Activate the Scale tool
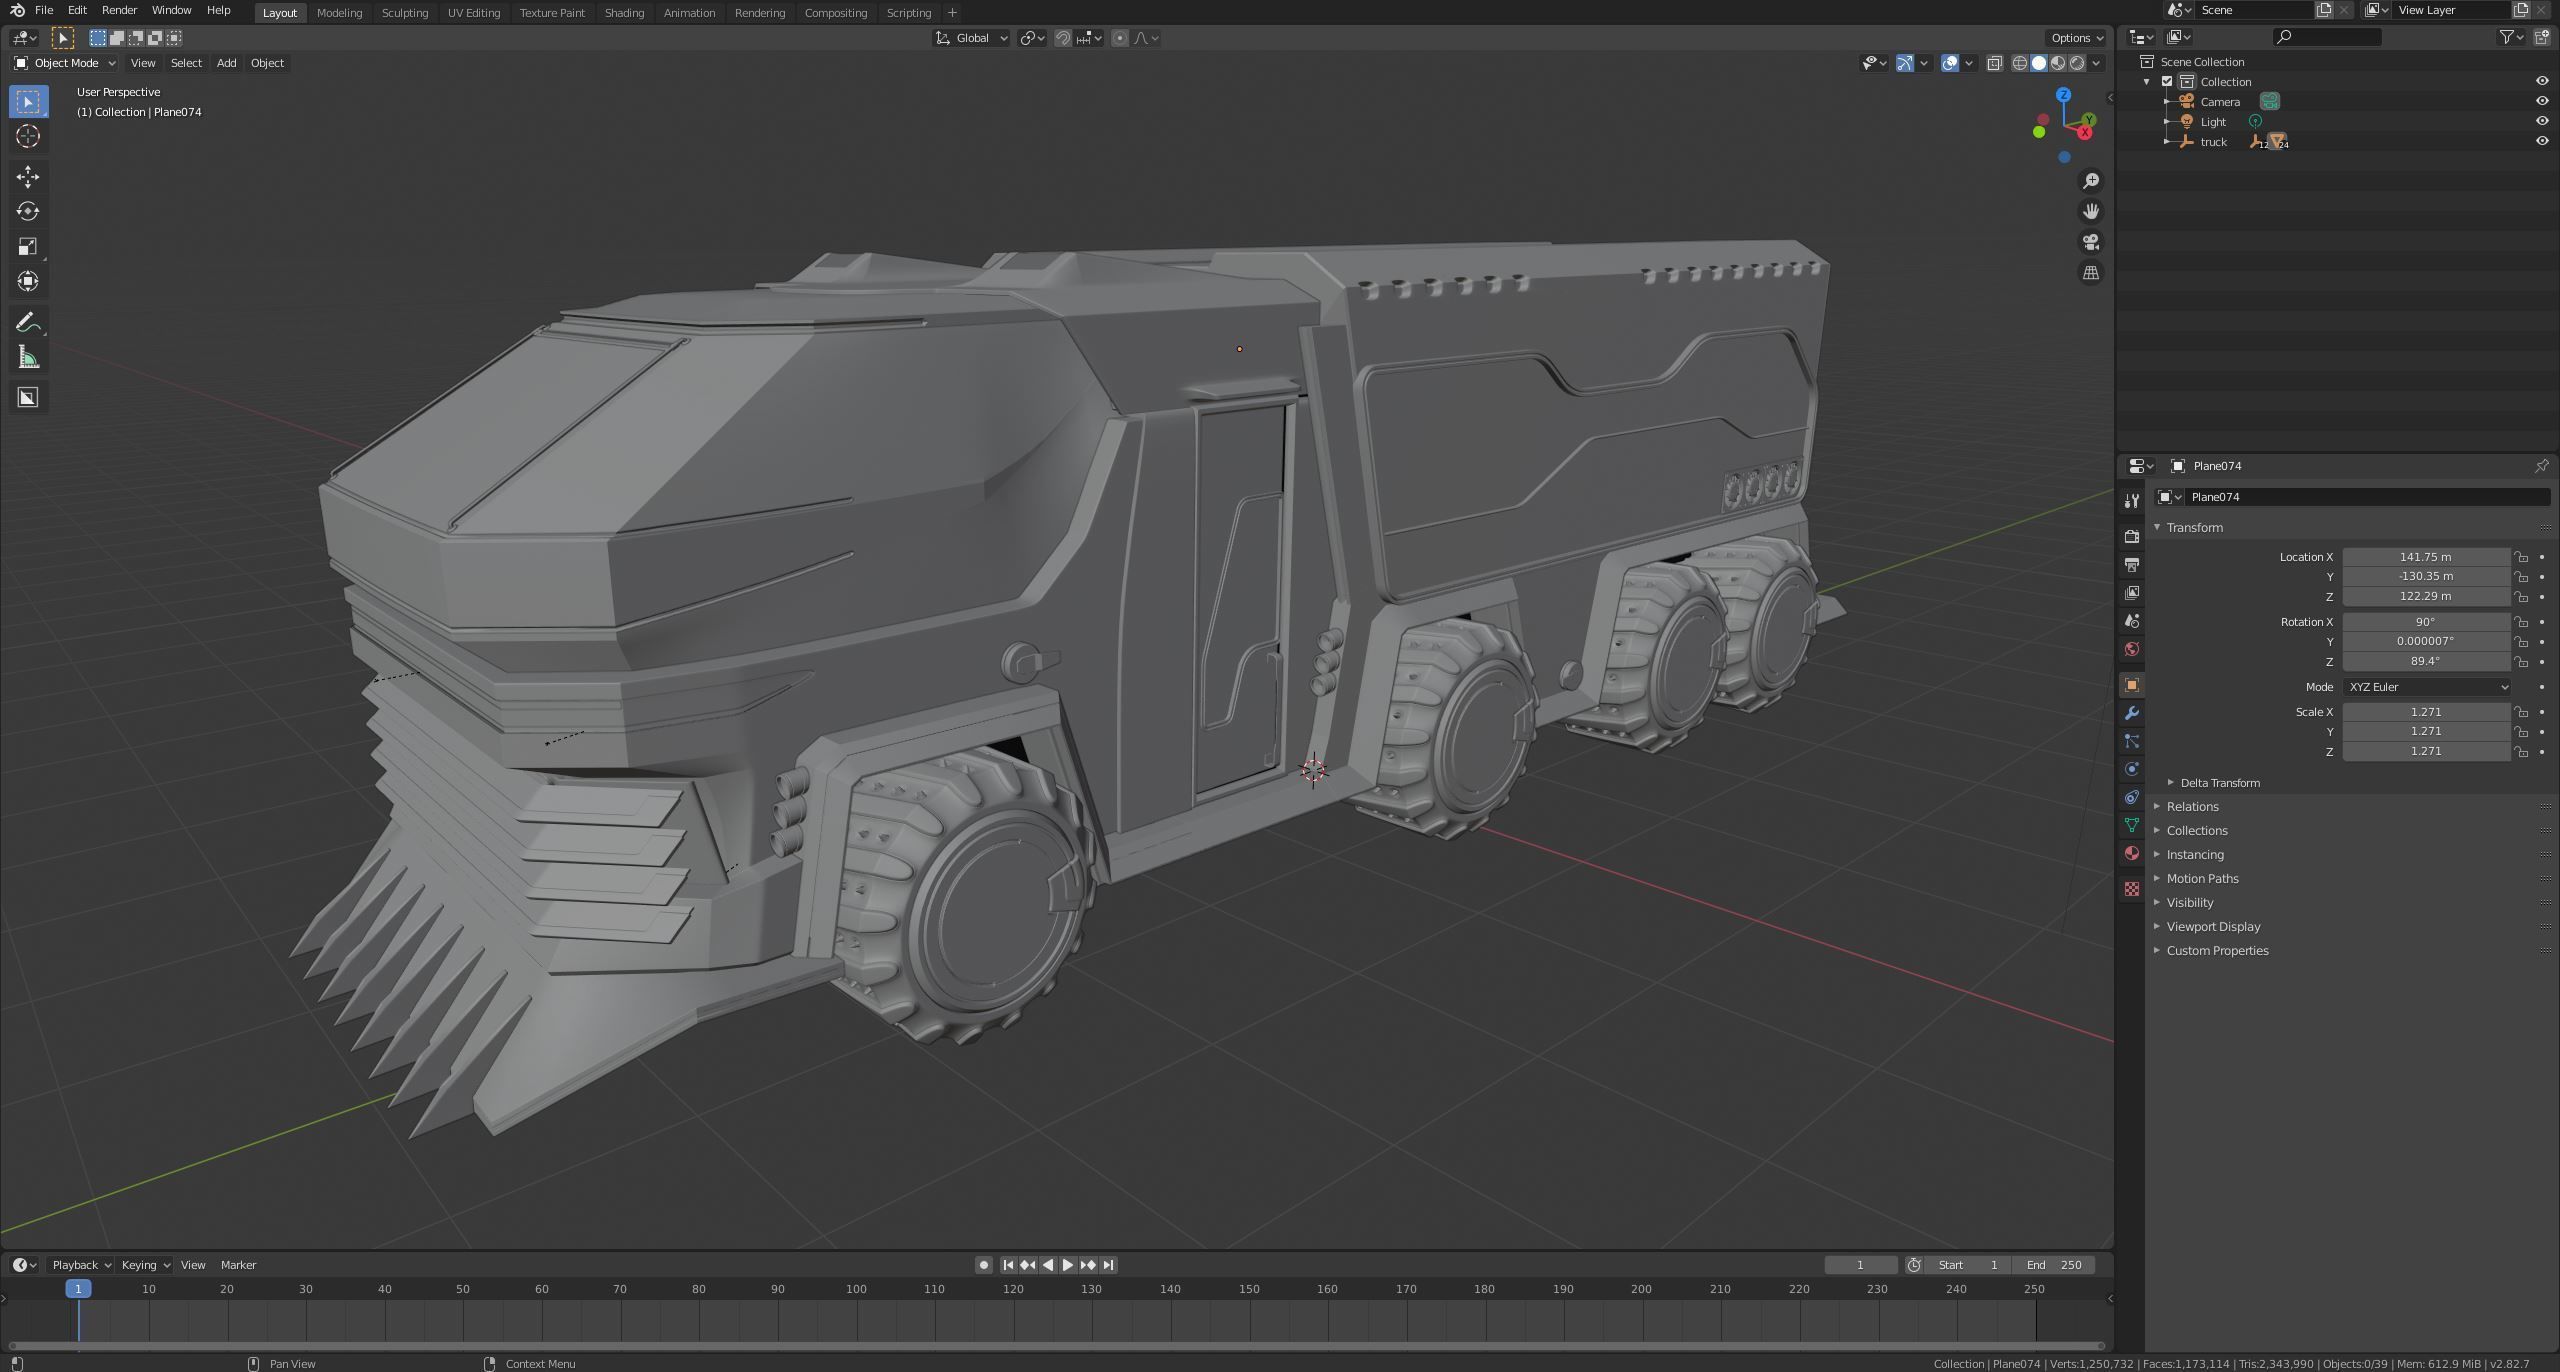The image size is (2560, 1372). tap(28, 246)
